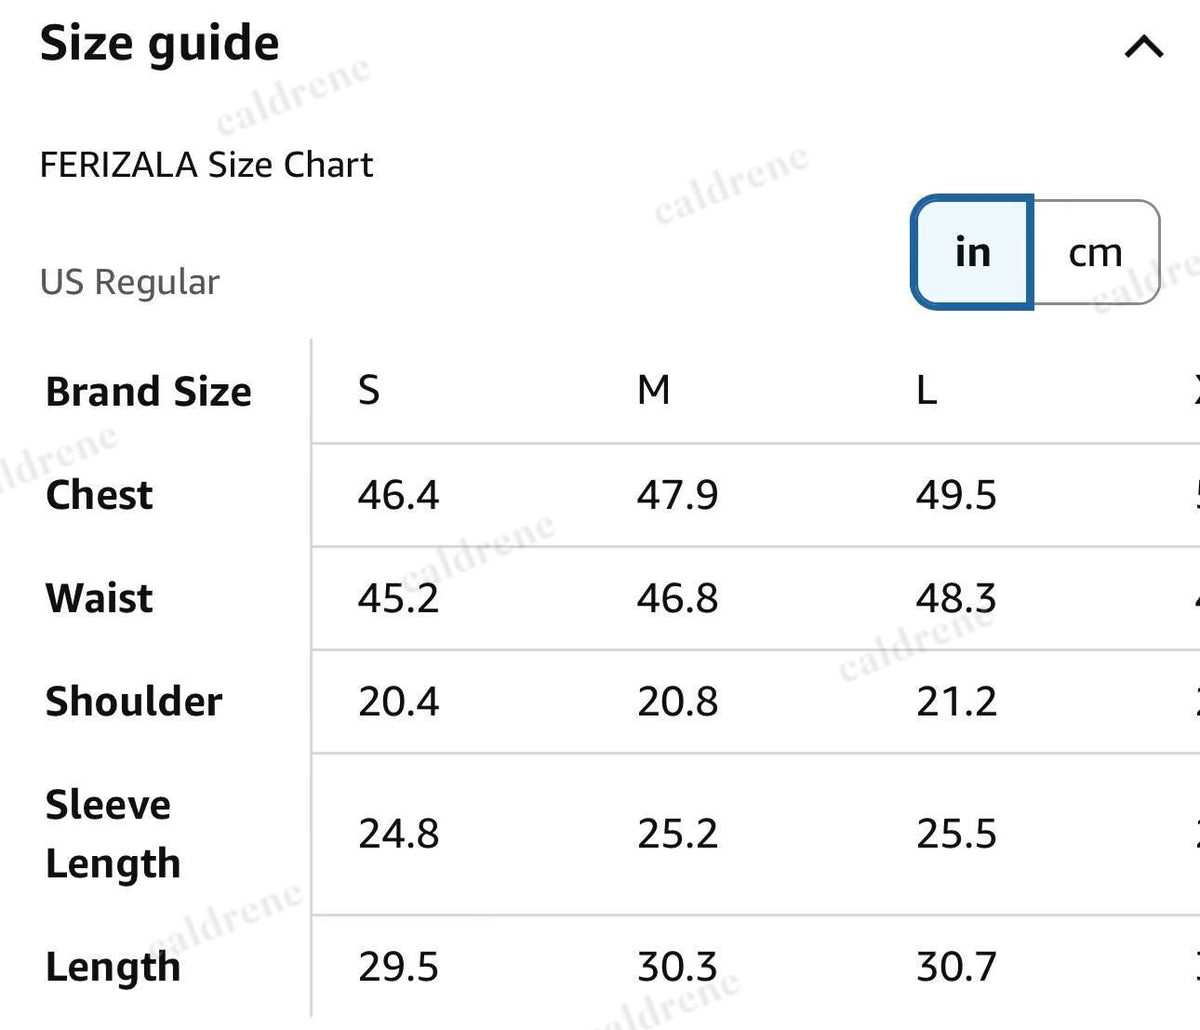Click the US Regular label
Viewport: 1200px width, 1030px height.
pos(130,282)
